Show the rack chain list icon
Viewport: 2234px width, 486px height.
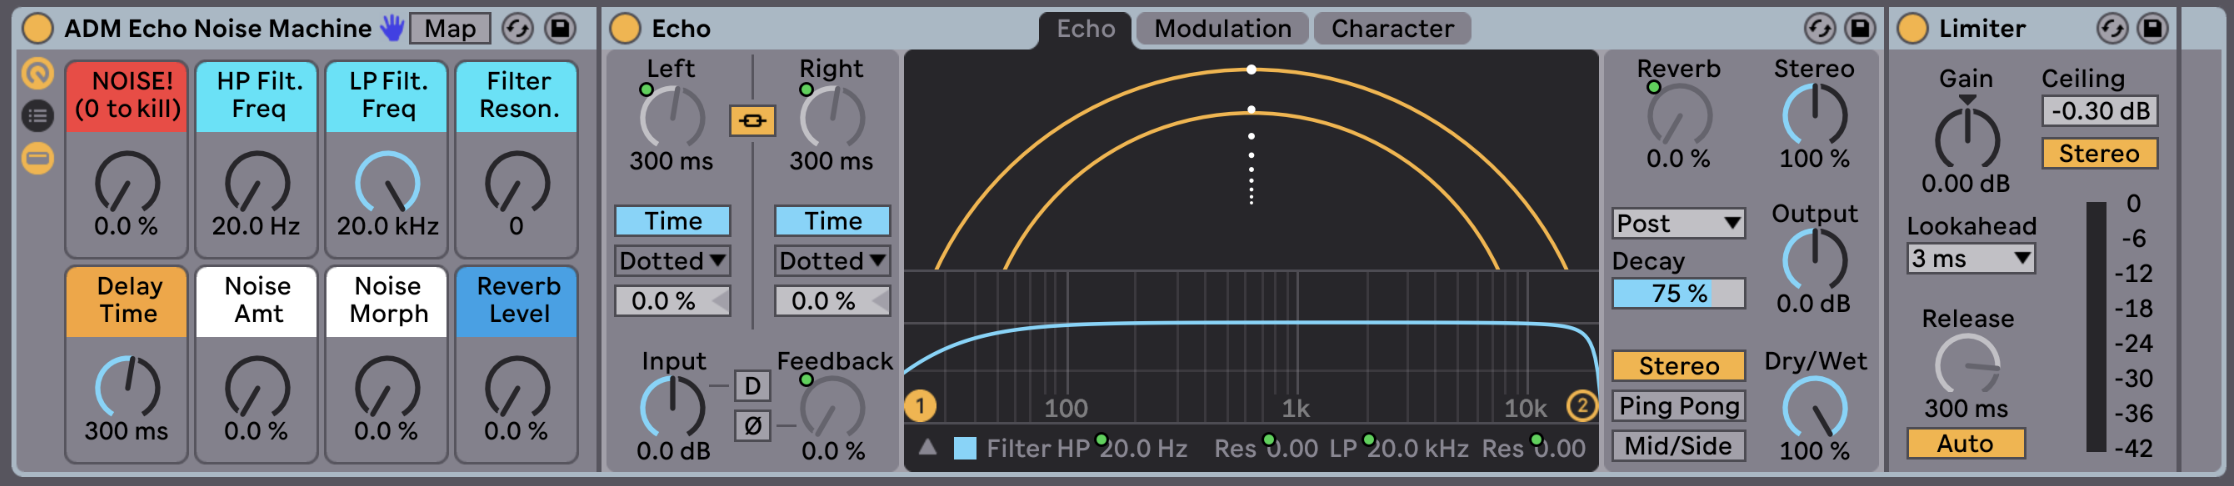click(38, 116)
